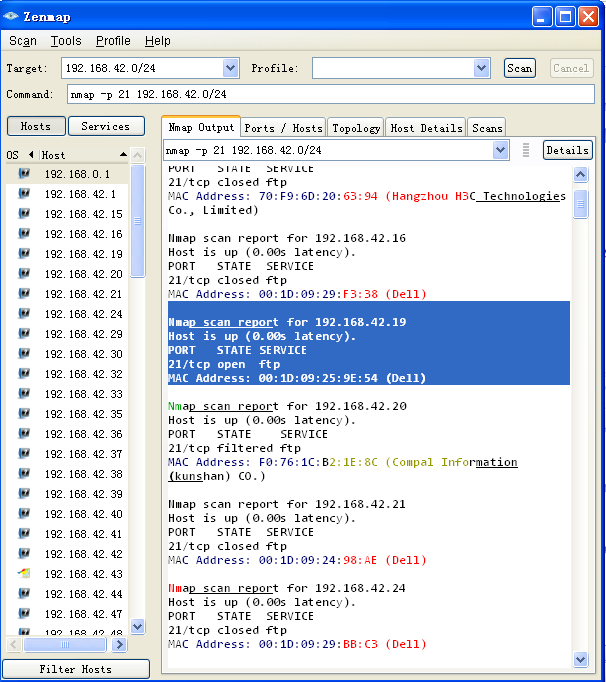The image size is (606, 682).
Task: Select the Nmap Output tab
Action: tap(201, 127)
